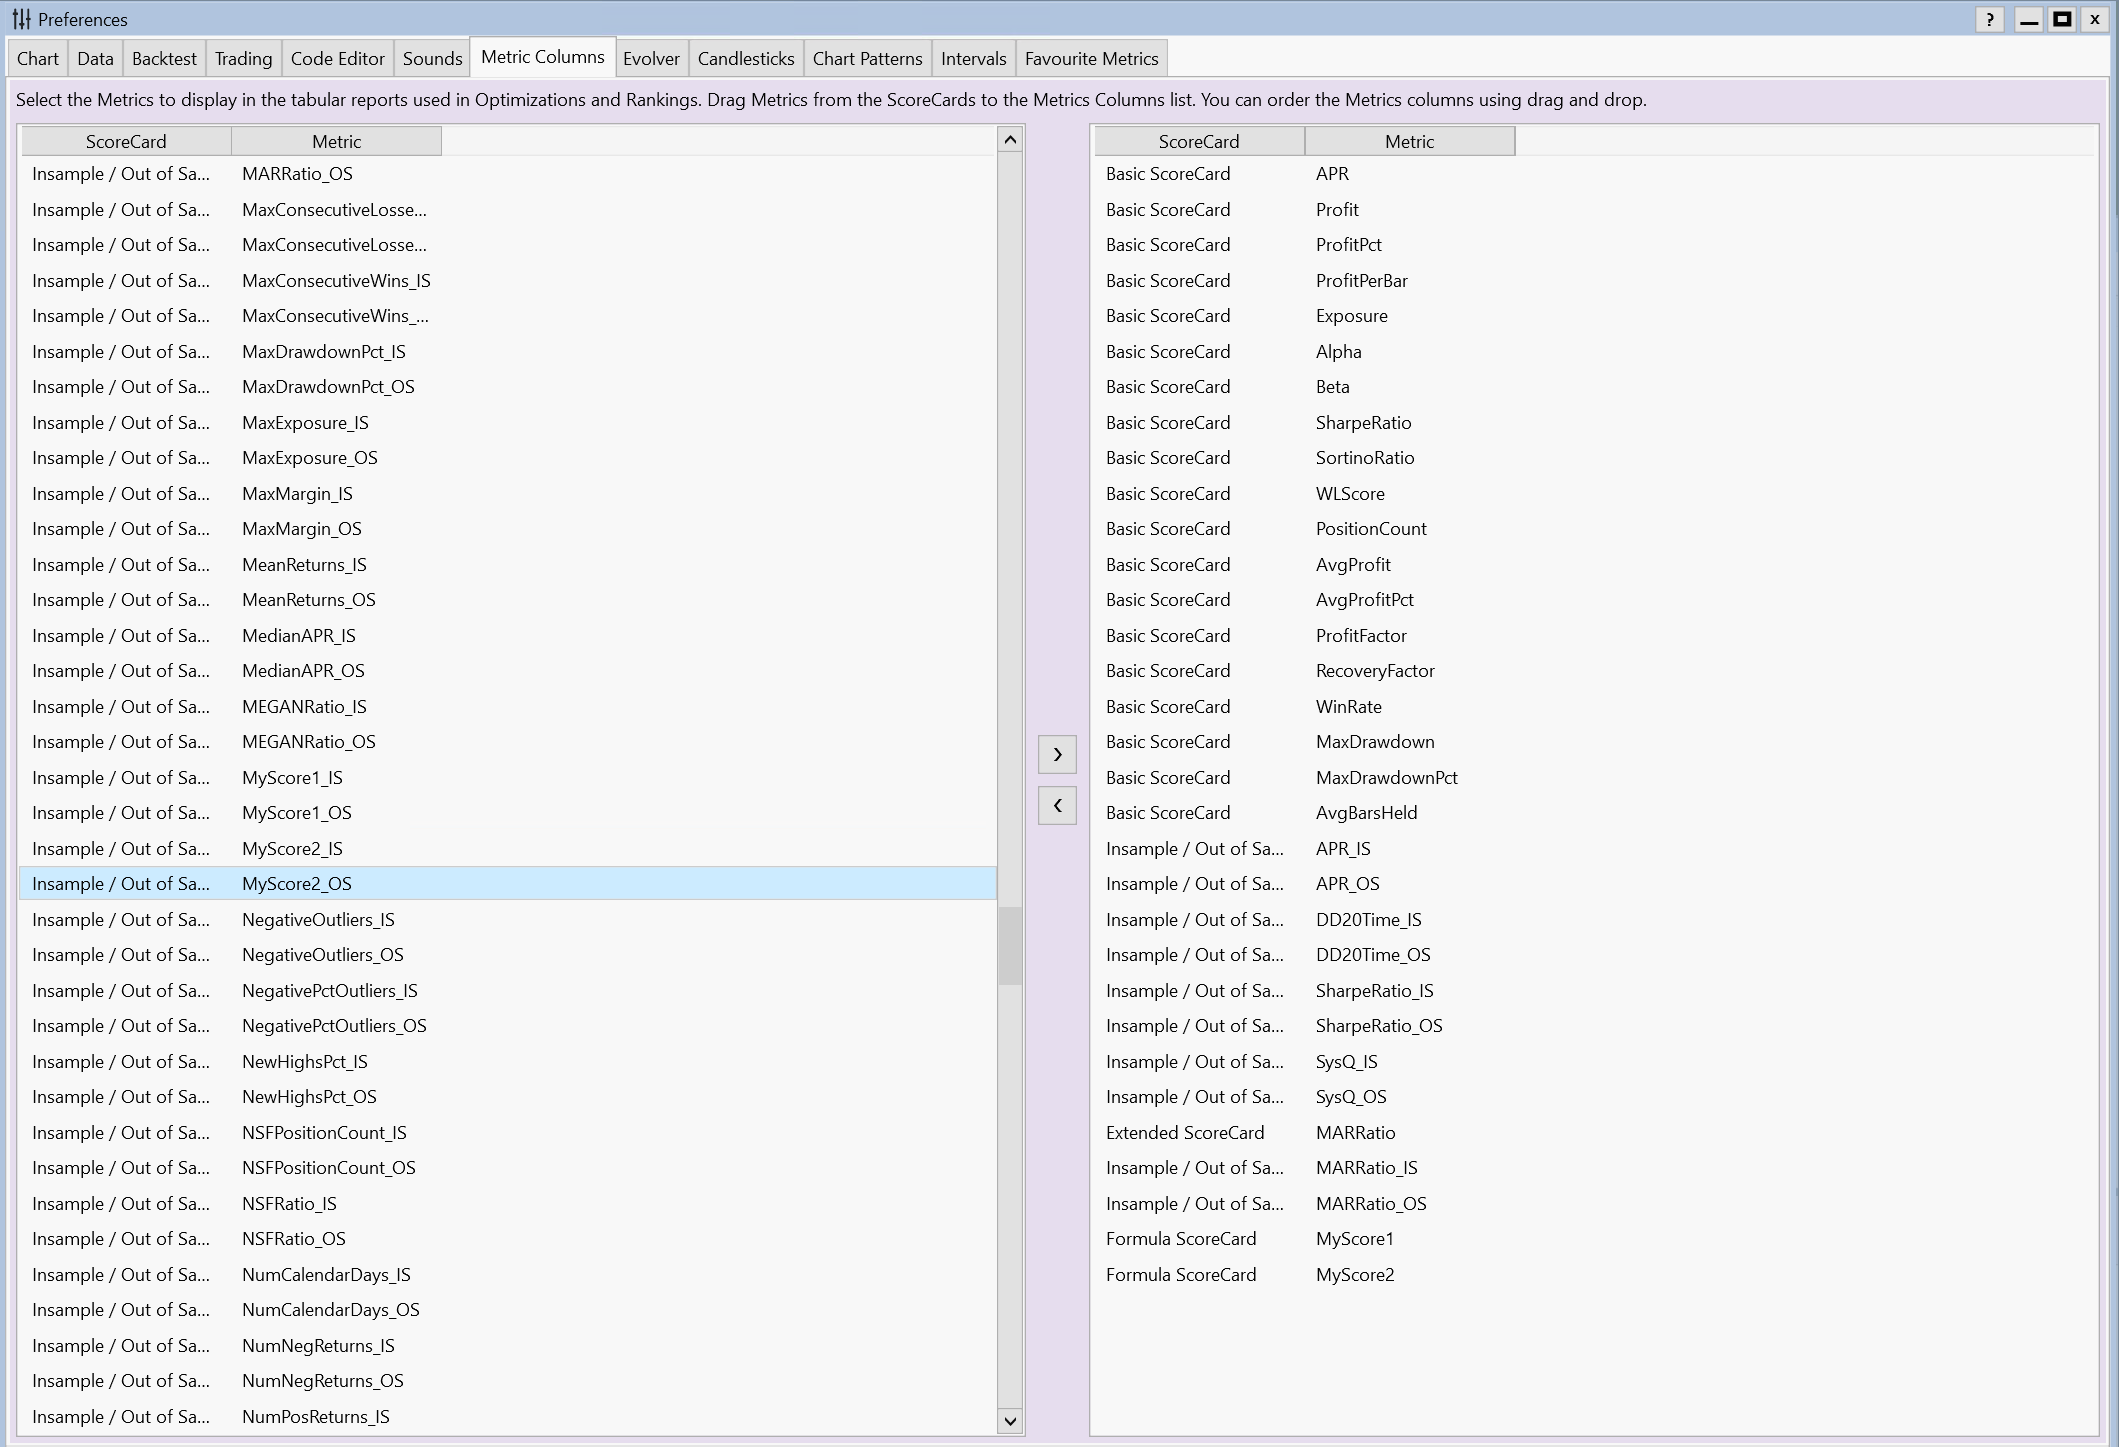Click the help question mark icon
Screen dimensions: 2119x1447
(1989, 19)
